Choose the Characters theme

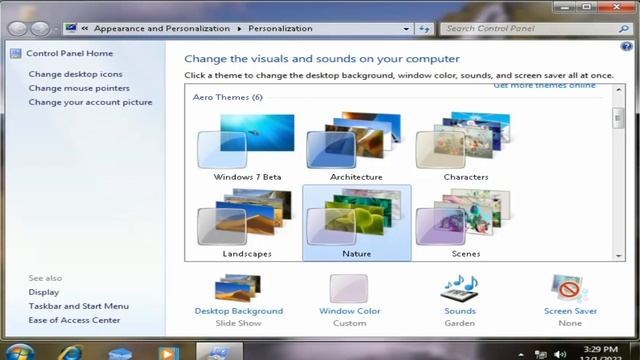point(466,147)
